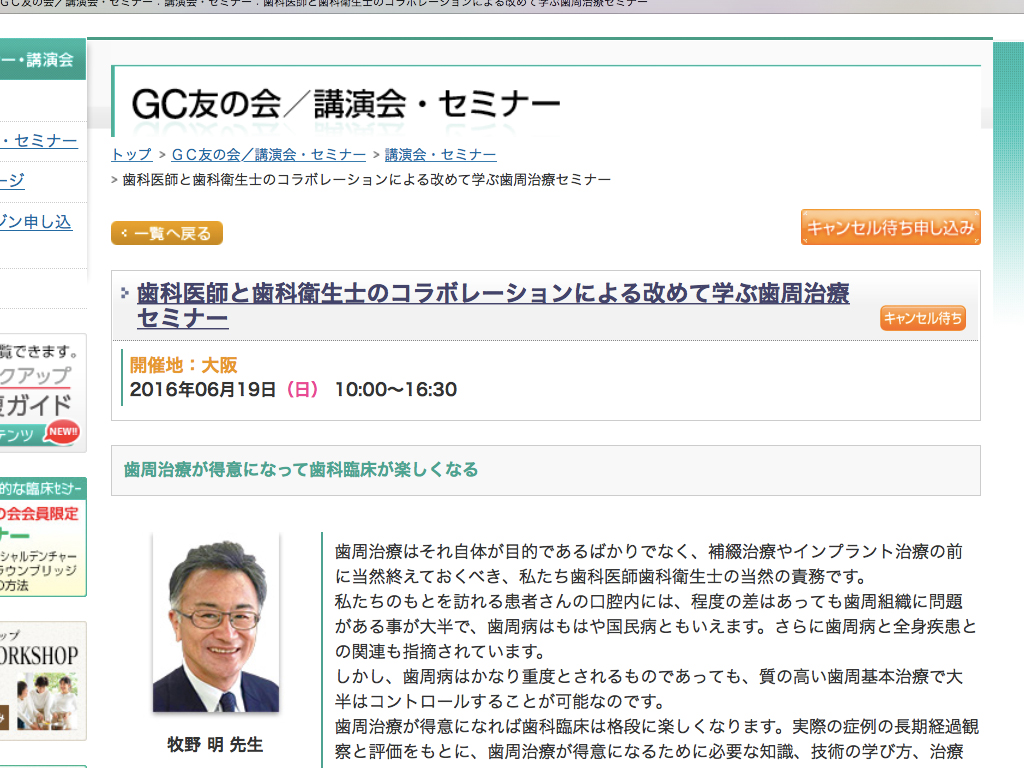
Task: Click the 開催地：大阪 text
Action: (184, 365)
